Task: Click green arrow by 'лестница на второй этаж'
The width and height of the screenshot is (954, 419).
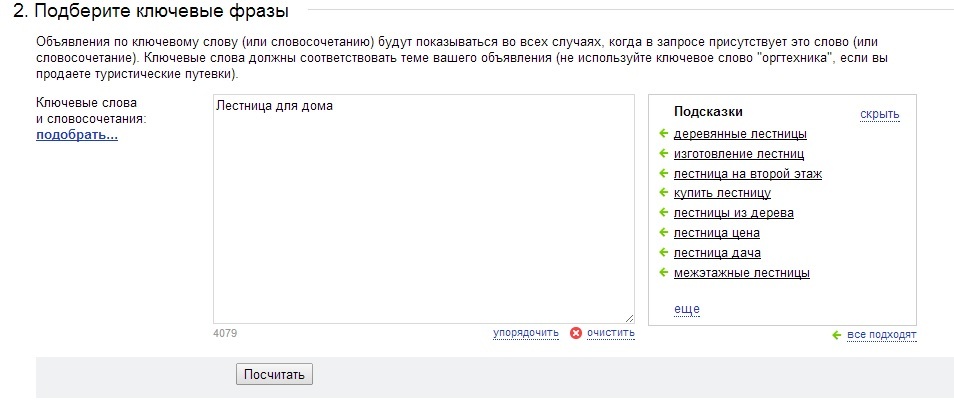Action: 664,173
